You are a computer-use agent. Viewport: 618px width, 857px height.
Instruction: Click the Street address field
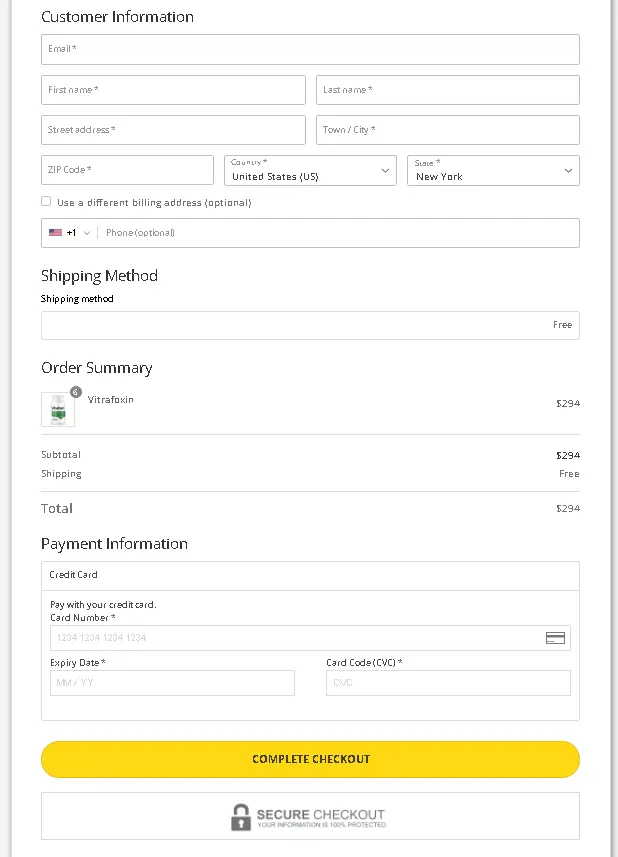point(172,129)
